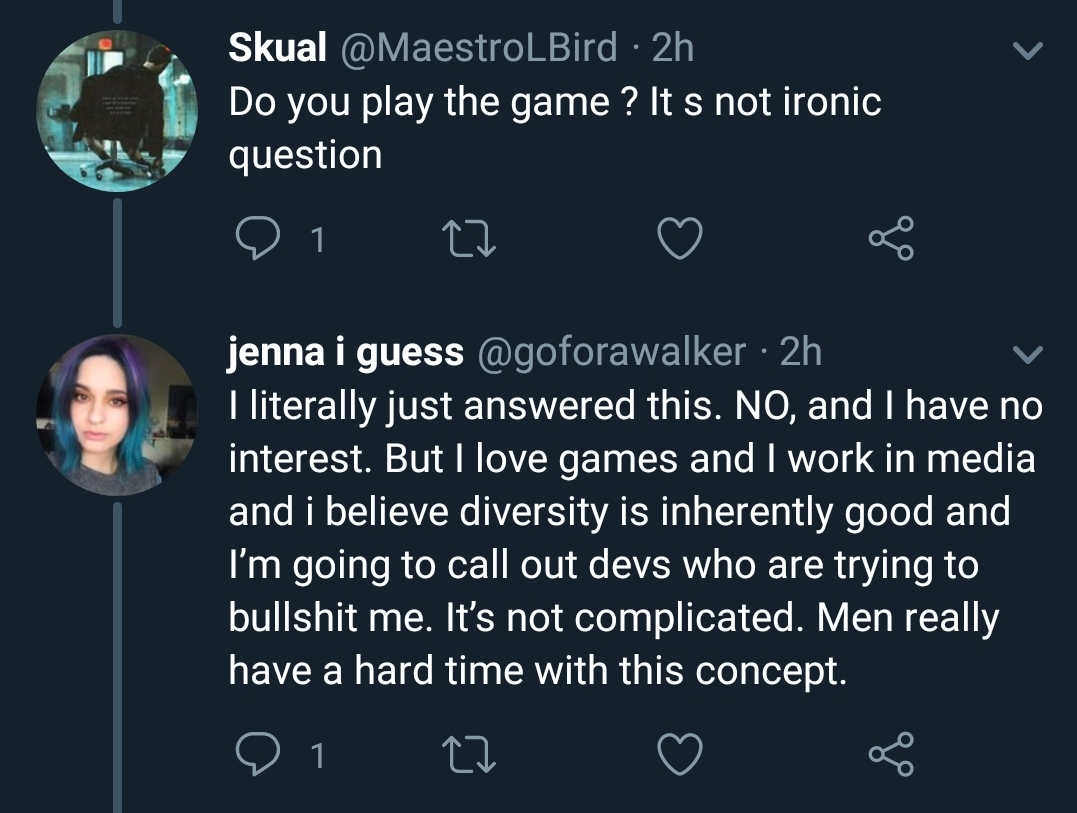Like Skual's tweet with the heart

pos(680,239)
